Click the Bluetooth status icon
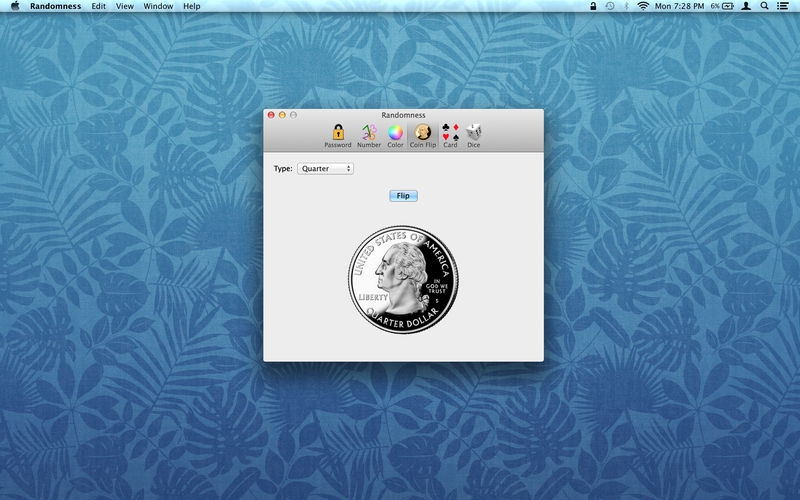 pos(627,6)
